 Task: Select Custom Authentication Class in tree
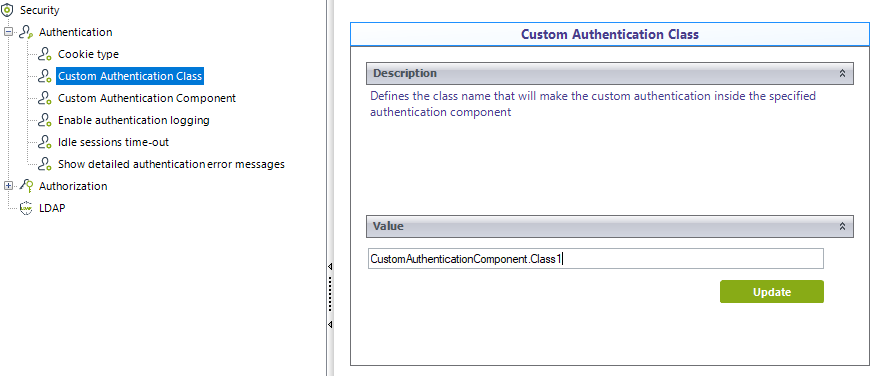pos(130,76)
